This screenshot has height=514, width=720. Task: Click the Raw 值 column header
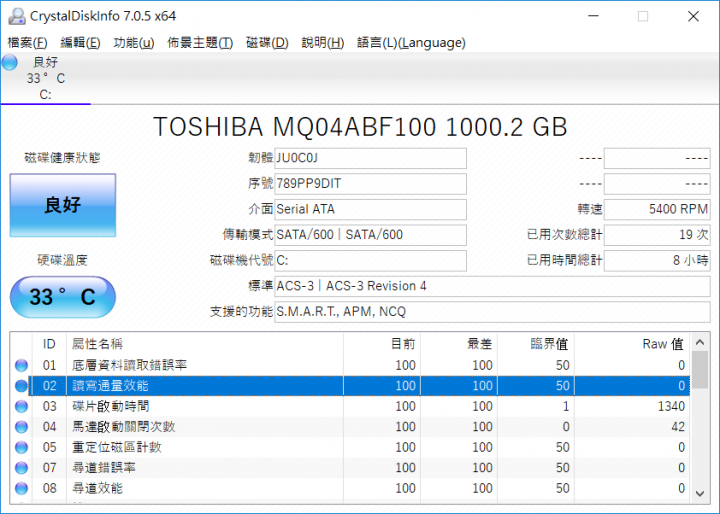pos(632,344)
